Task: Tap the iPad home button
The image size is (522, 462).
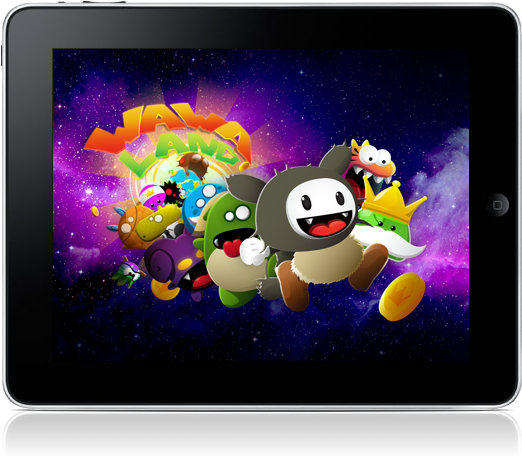Action: pyautogui.click(x=497, y=205)
